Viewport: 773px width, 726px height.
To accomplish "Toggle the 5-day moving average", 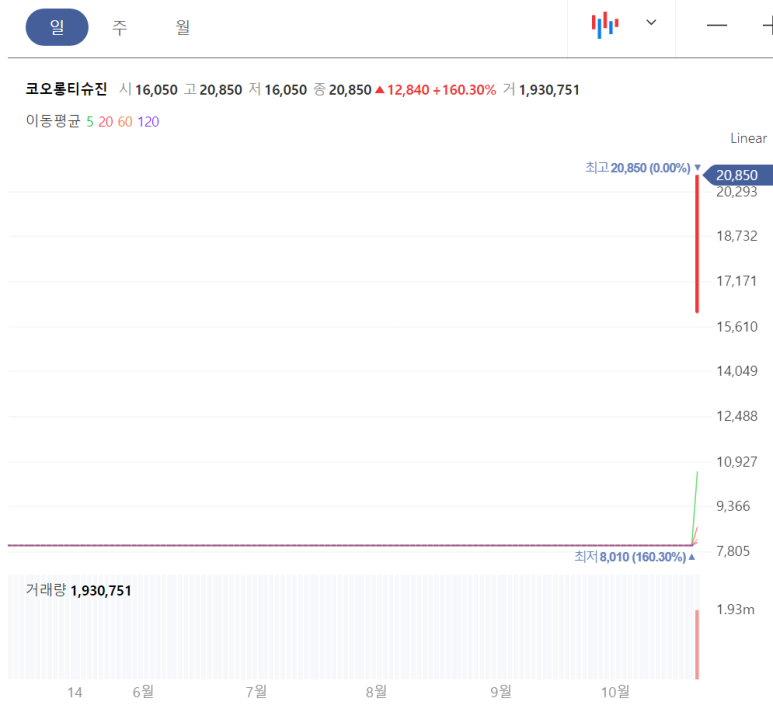I will pyautogui.click(x=90, y=122).
